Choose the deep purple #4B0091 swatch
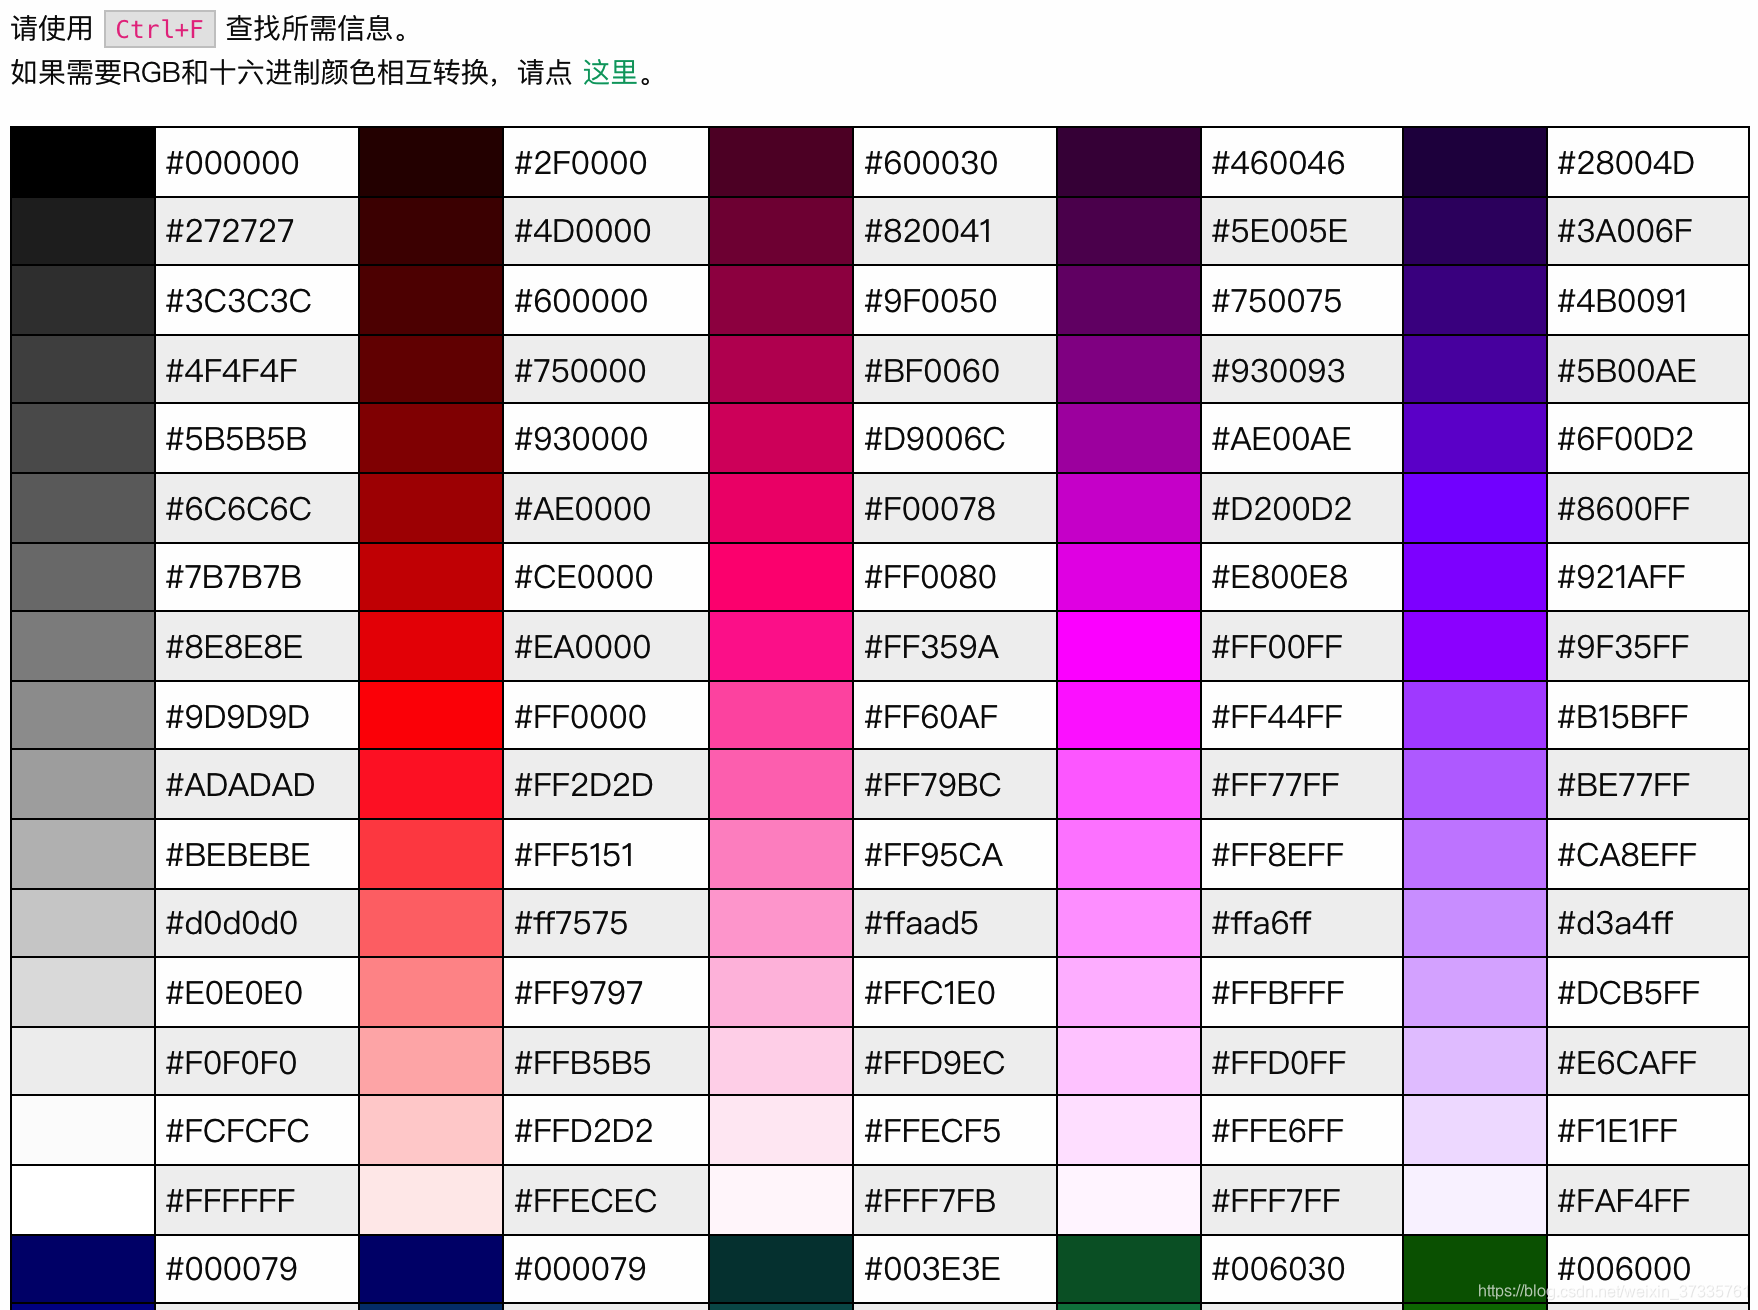Viewport: 1758px width, 1310px height. click(1475, 300)
